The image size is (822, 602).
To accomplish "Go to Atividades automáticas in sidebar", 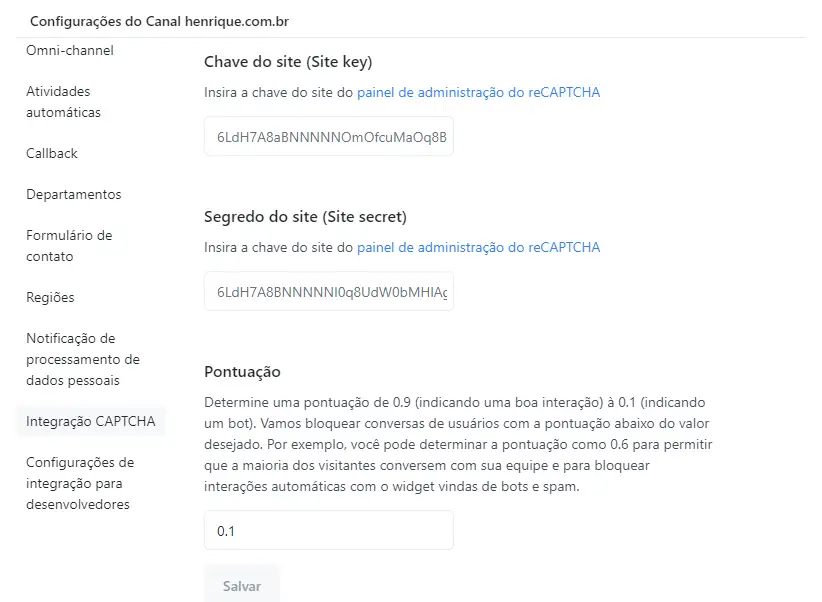I will coord(63,102).
